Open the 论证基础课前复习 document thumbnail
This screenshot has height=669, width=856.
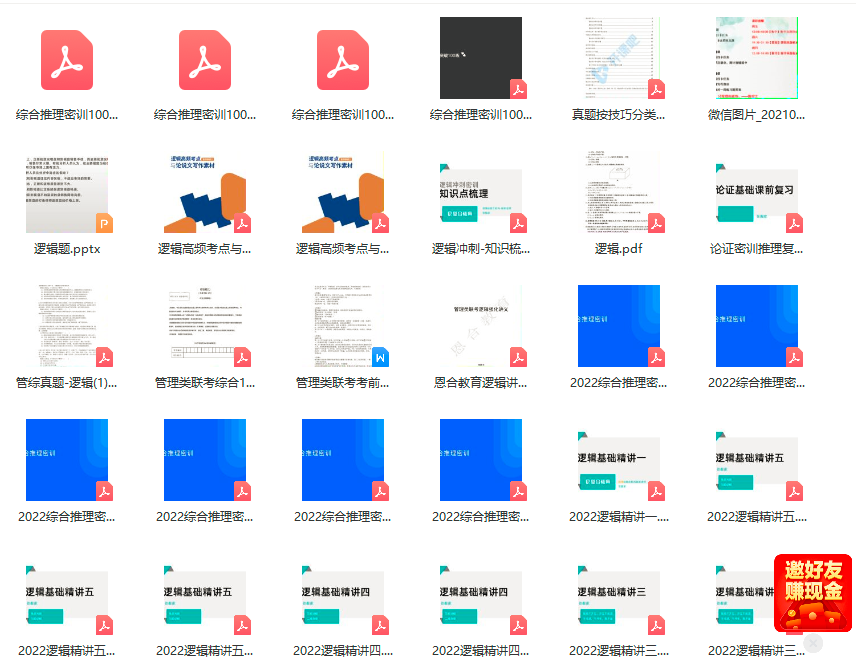coord(756,190)
